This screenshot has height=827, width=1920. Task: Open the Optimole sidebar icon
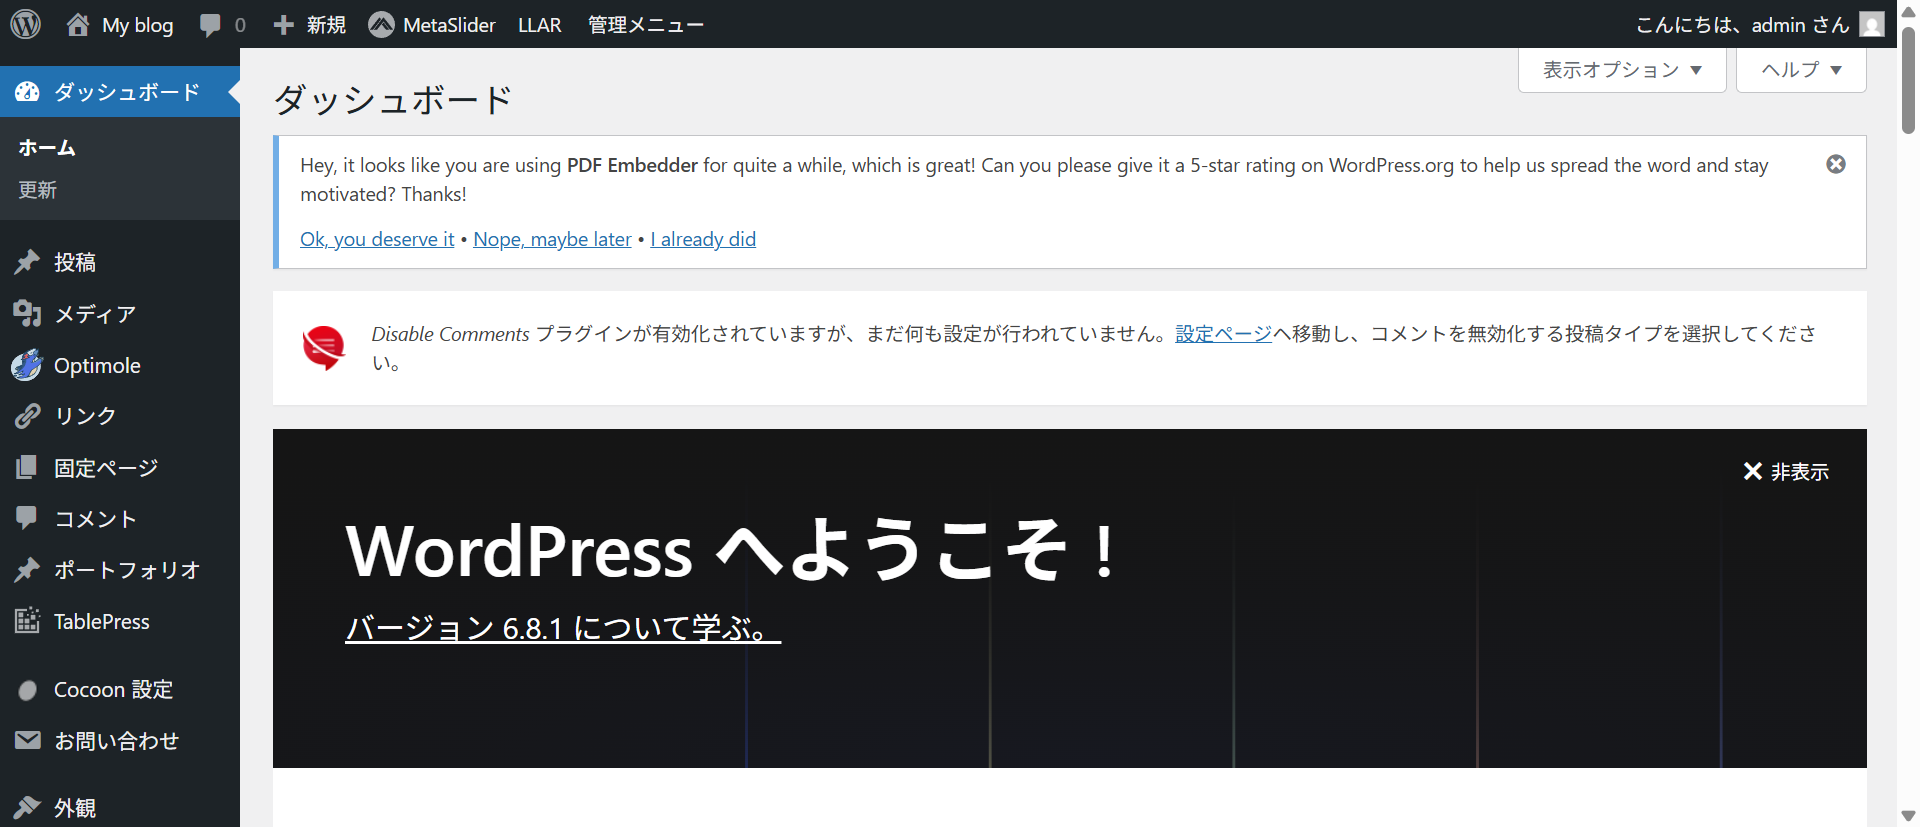click(x=27, y=366)
